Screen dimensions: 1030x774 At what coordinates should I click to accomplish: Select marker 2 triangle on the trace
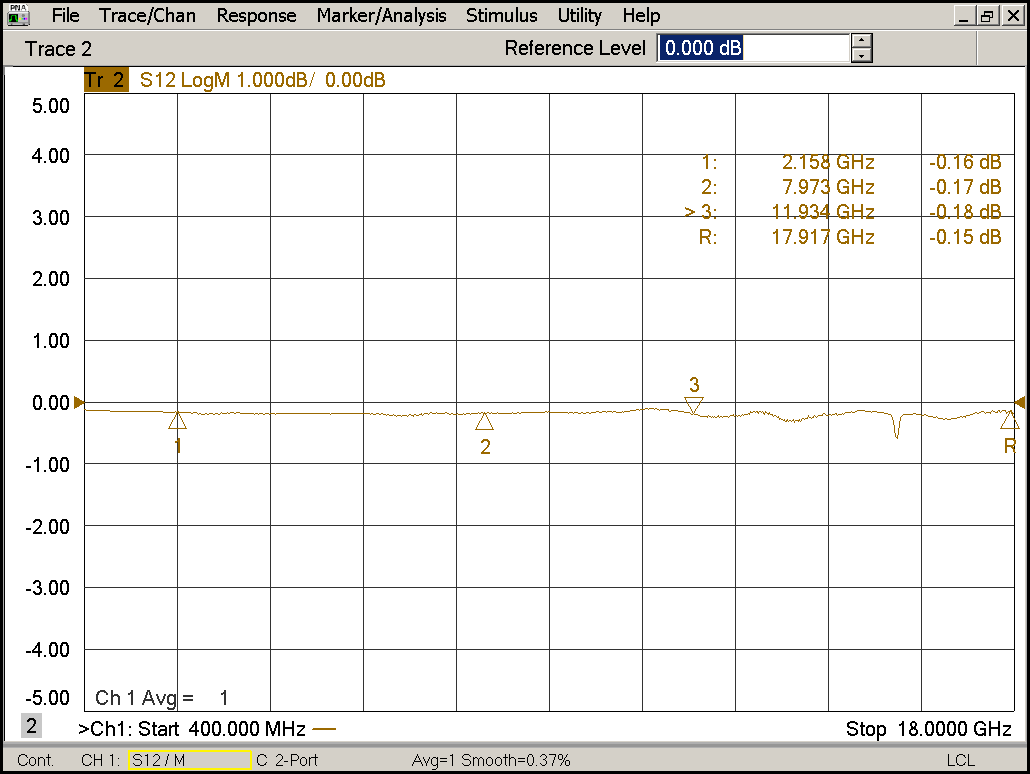(x=484, y=421)
